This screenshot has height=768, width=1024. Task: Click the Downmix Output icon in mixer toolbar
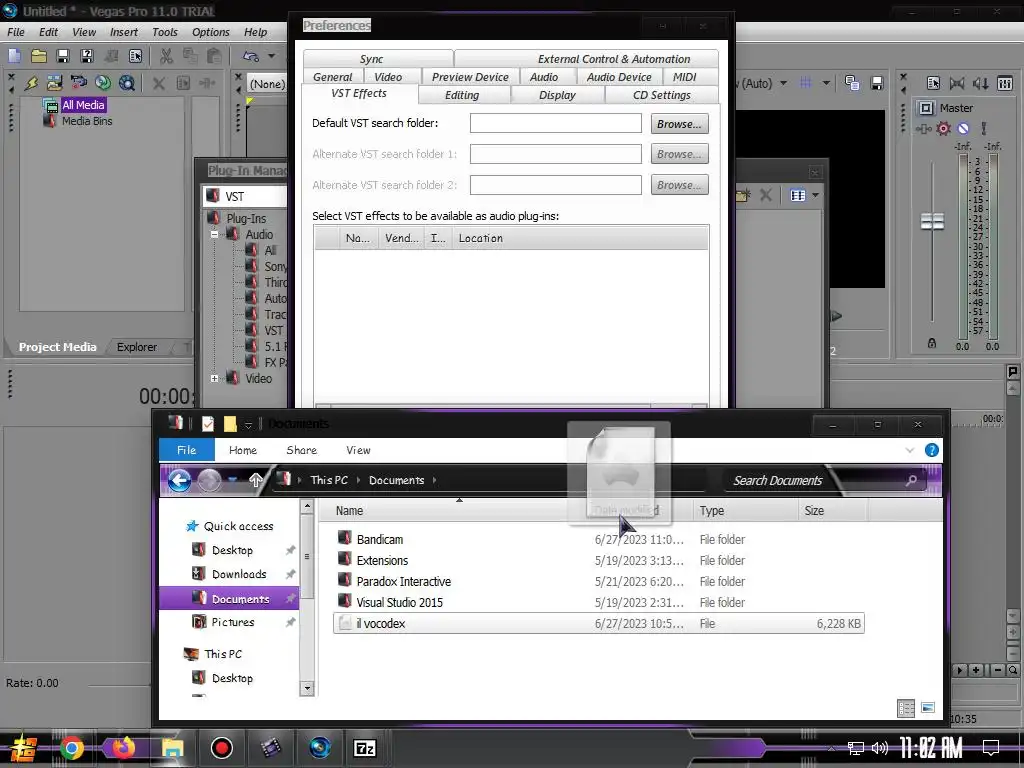(x=957, y=83)
